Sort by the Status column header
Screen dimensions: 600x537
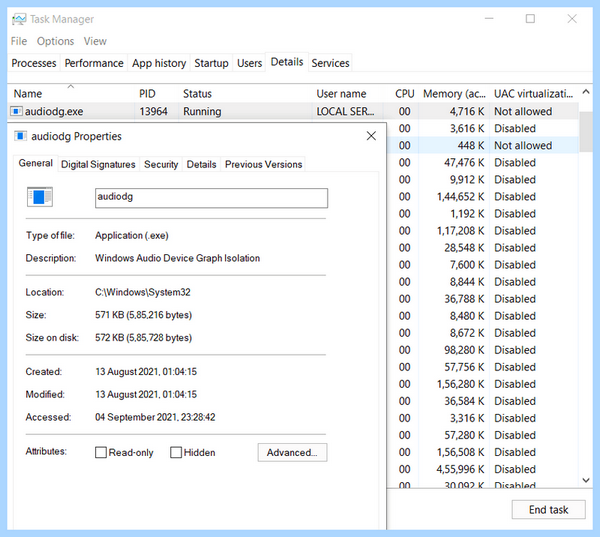(x=245, y=93)
